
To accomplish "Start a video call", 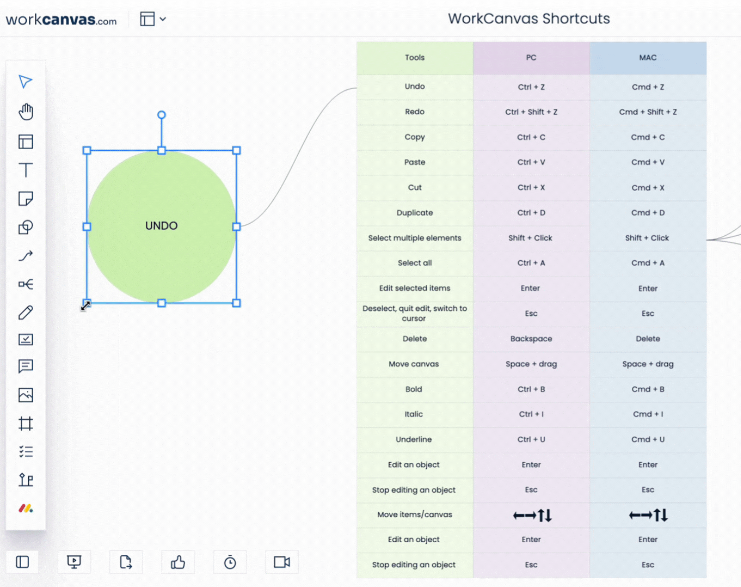I will point(282,562).
